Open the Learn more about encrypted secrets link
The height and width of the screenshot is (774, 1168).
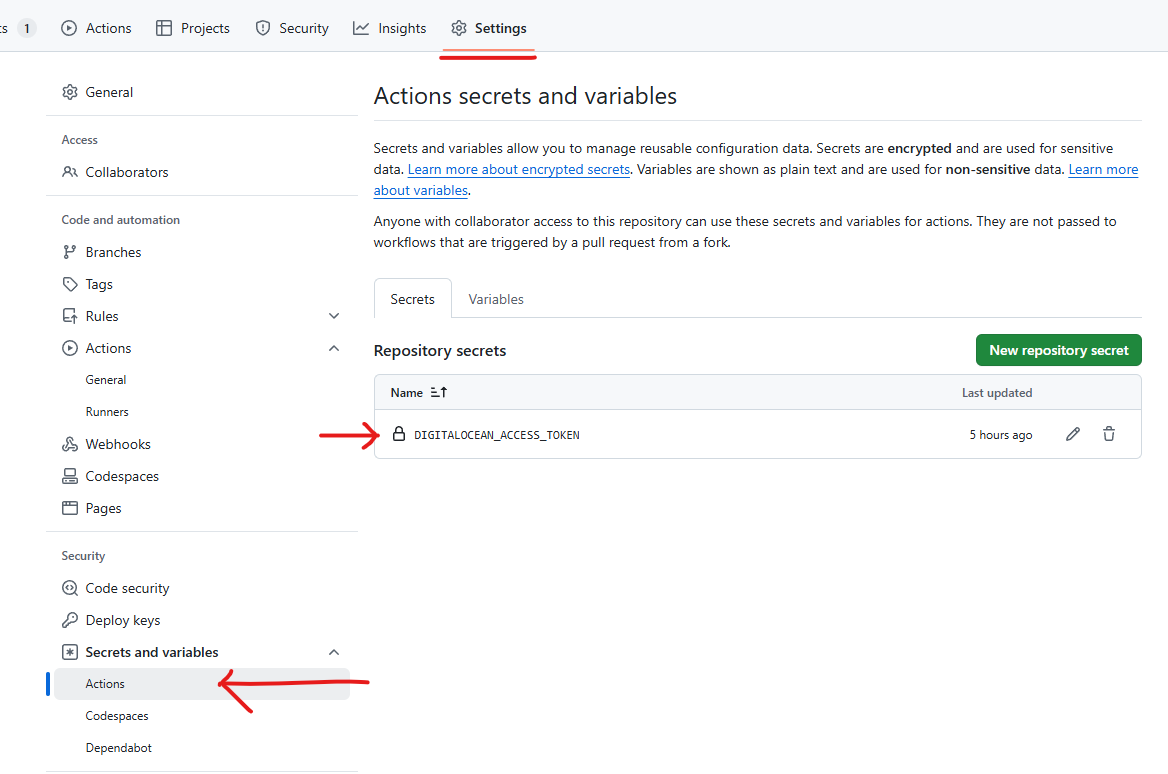(x=518, y=169)
